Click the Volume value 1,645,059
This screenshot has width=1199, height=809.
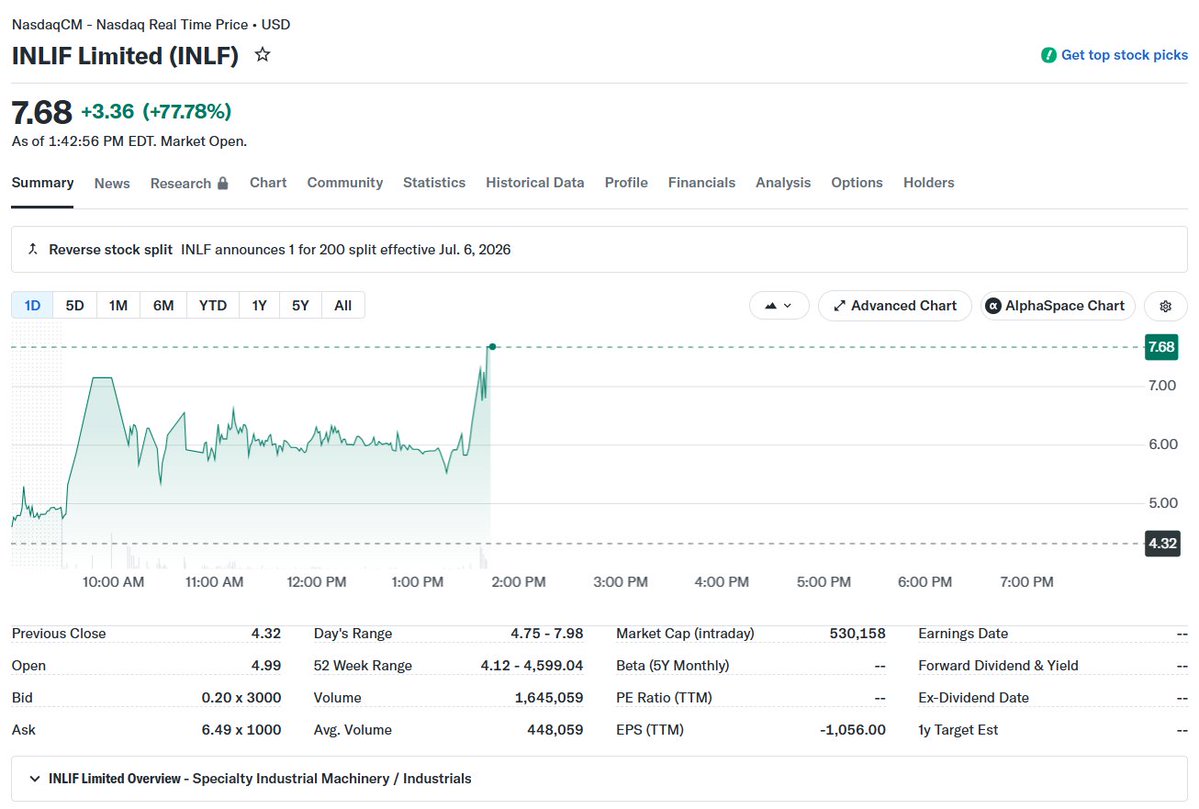click(x=549, y=697)
